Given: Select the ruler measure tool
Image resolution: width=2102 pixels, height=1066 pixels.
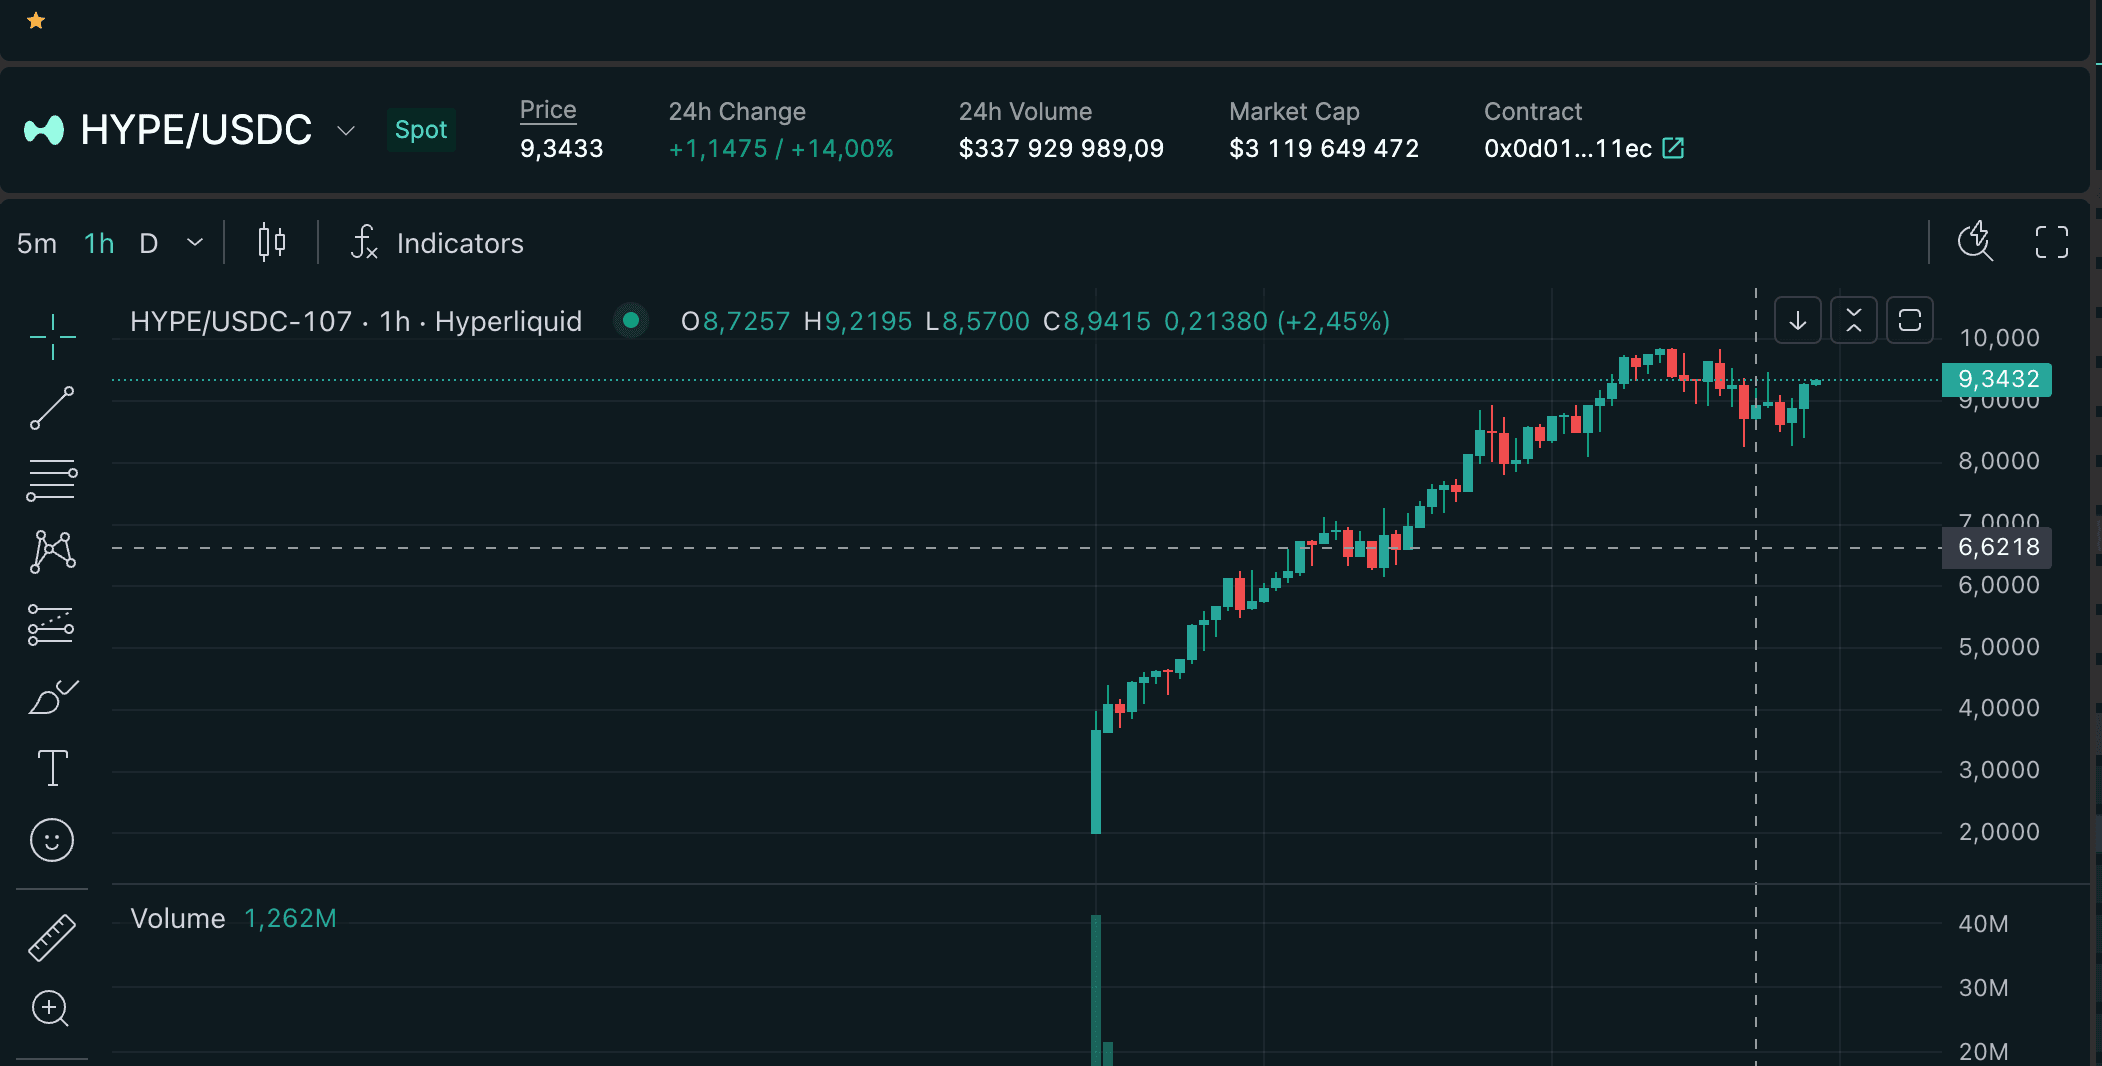Looking at the screenshot, I should 52,937.
